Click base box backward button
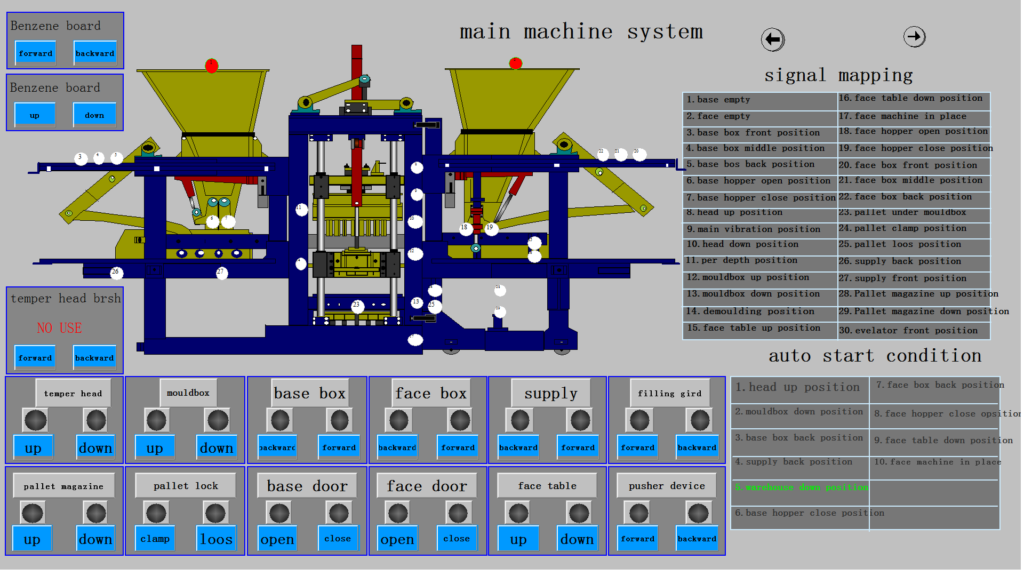This screenshot has height=576, width=1024. tap(278, 448)
